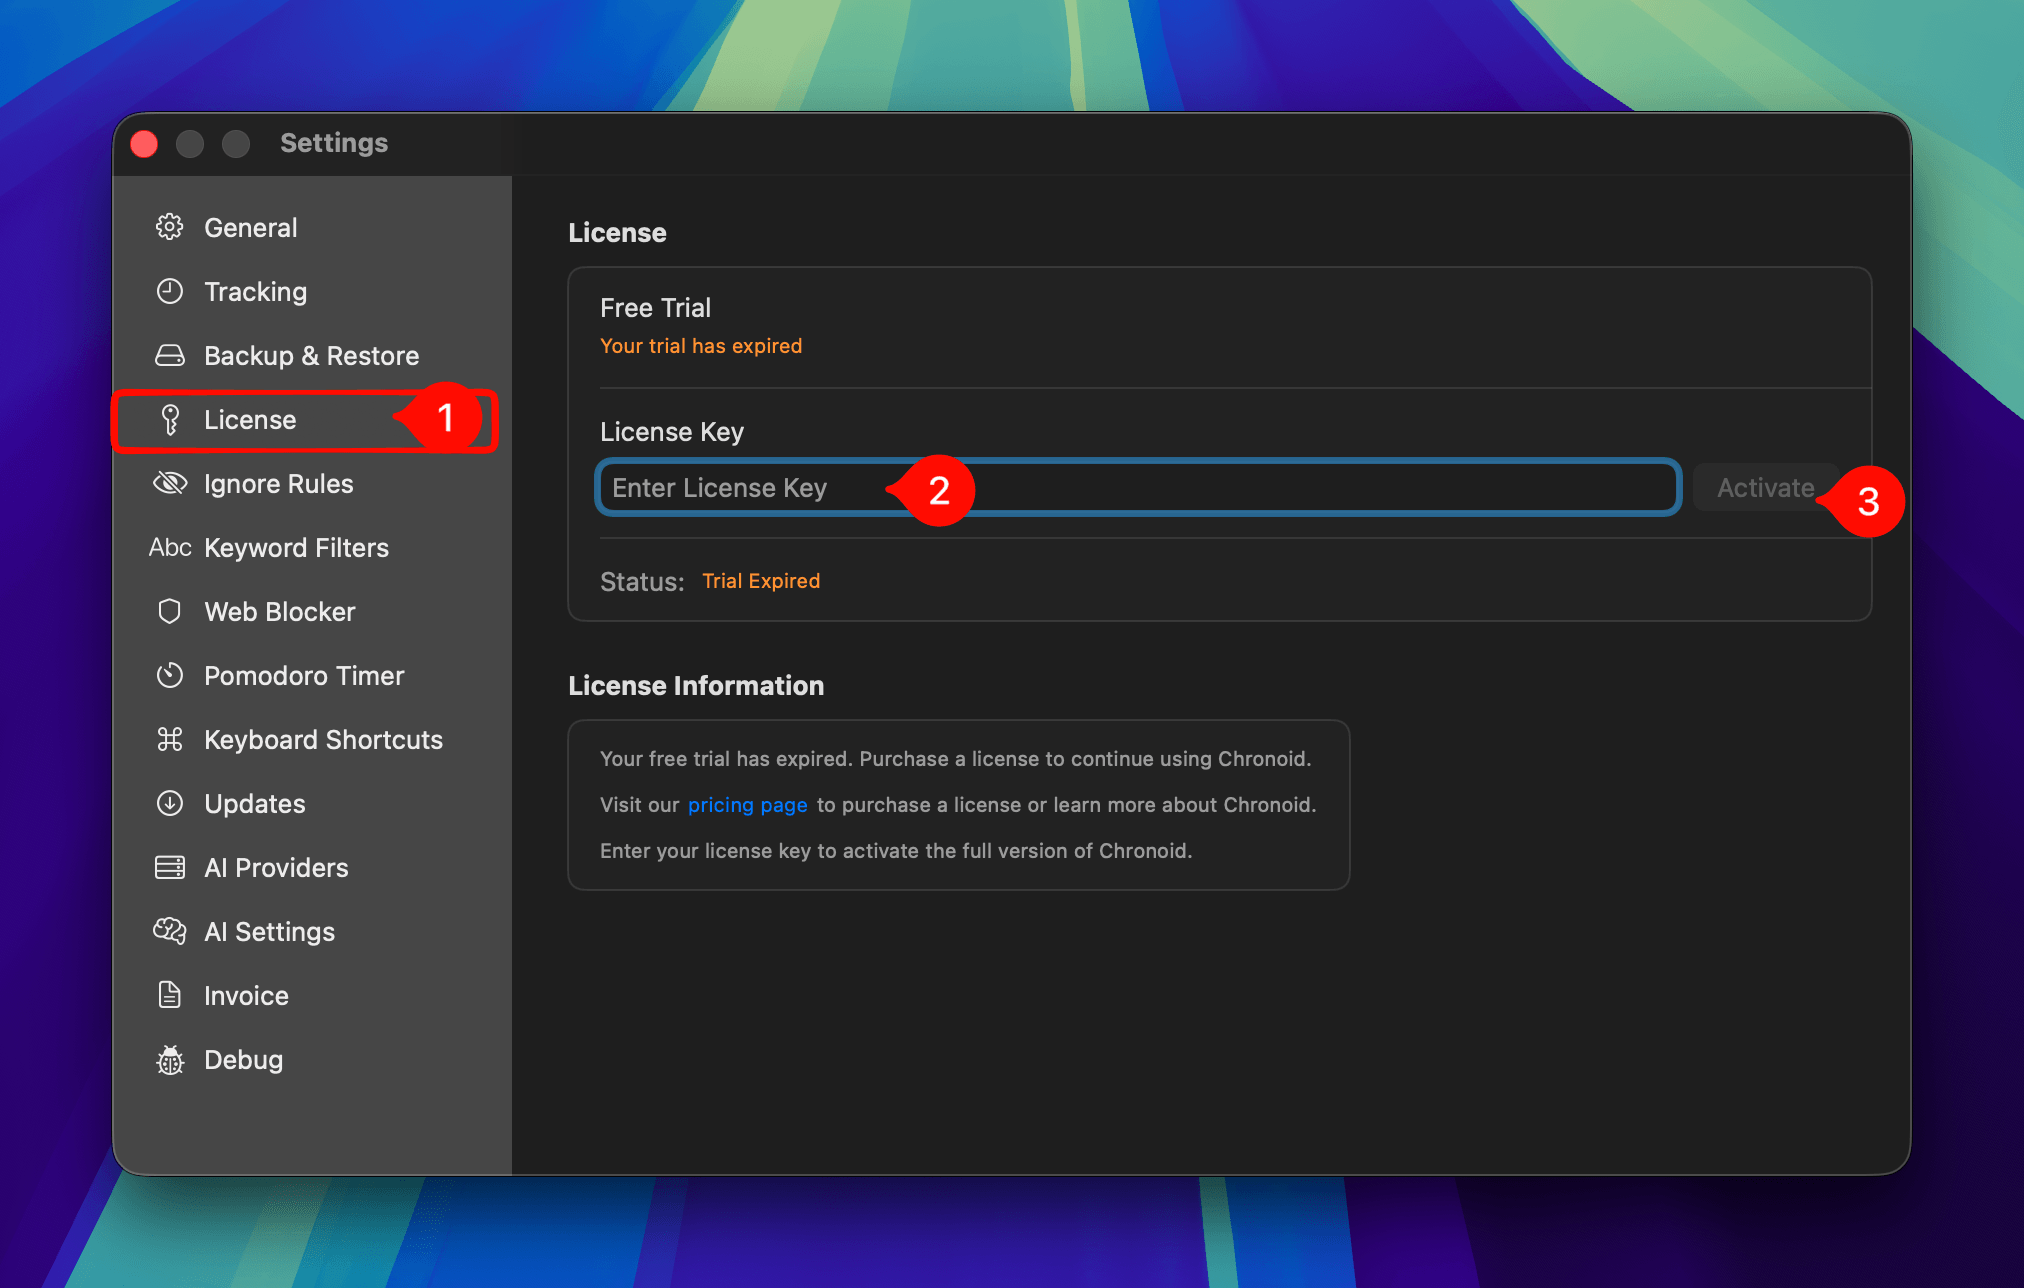The image size is (2024, 1288).
Task: Visit the pricing page link
Action: pos(747,804)
